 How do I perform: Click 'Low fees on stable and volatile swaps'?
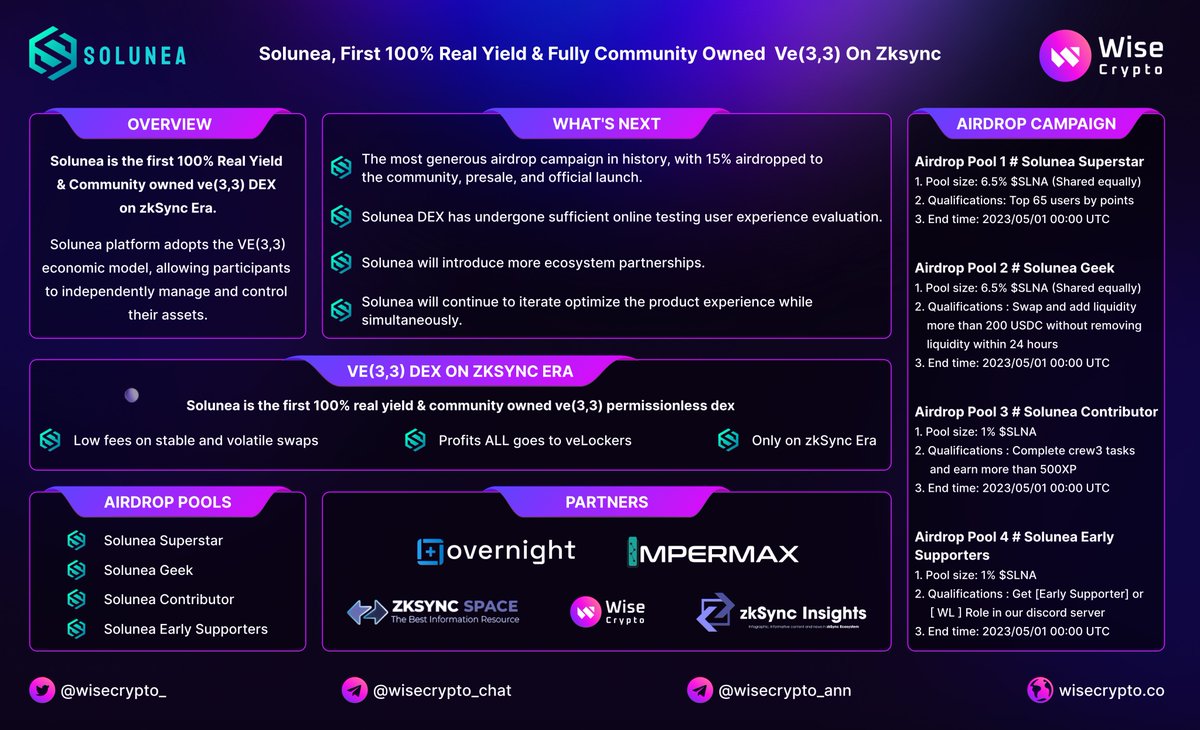196,440
